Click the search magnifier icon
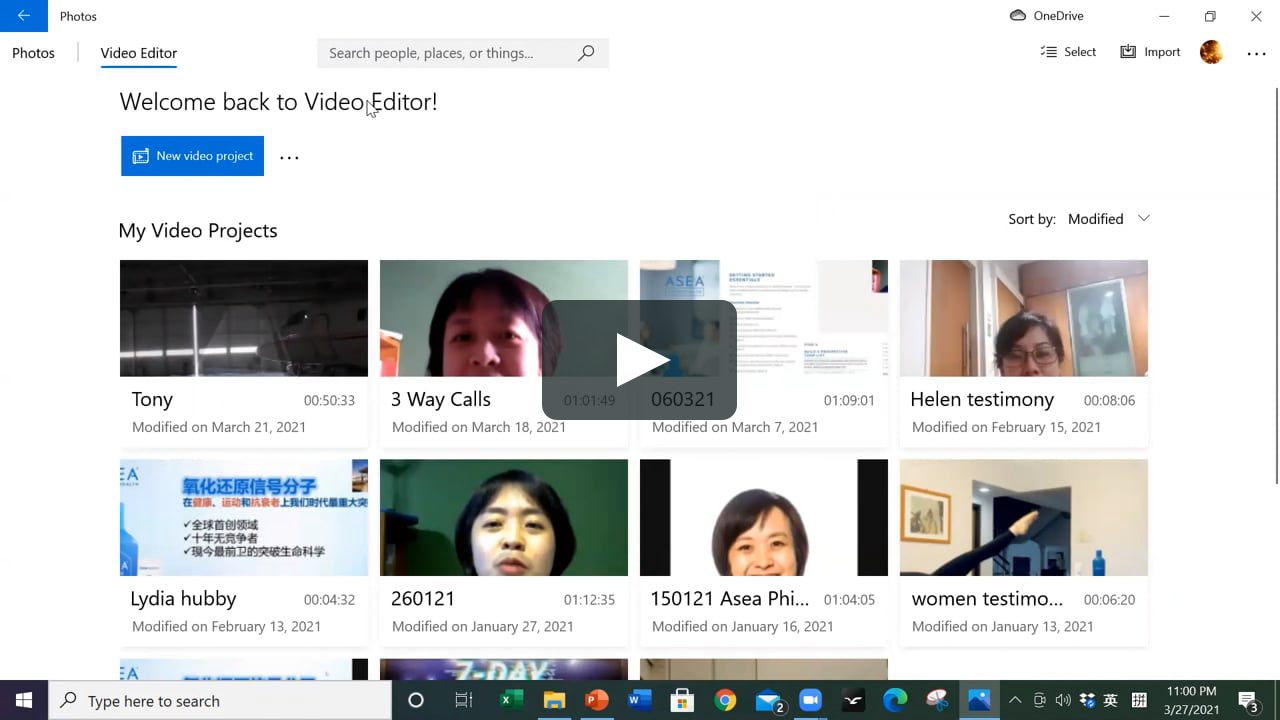The height and width of the screenshot is (720, 1280). coord(586,53)
